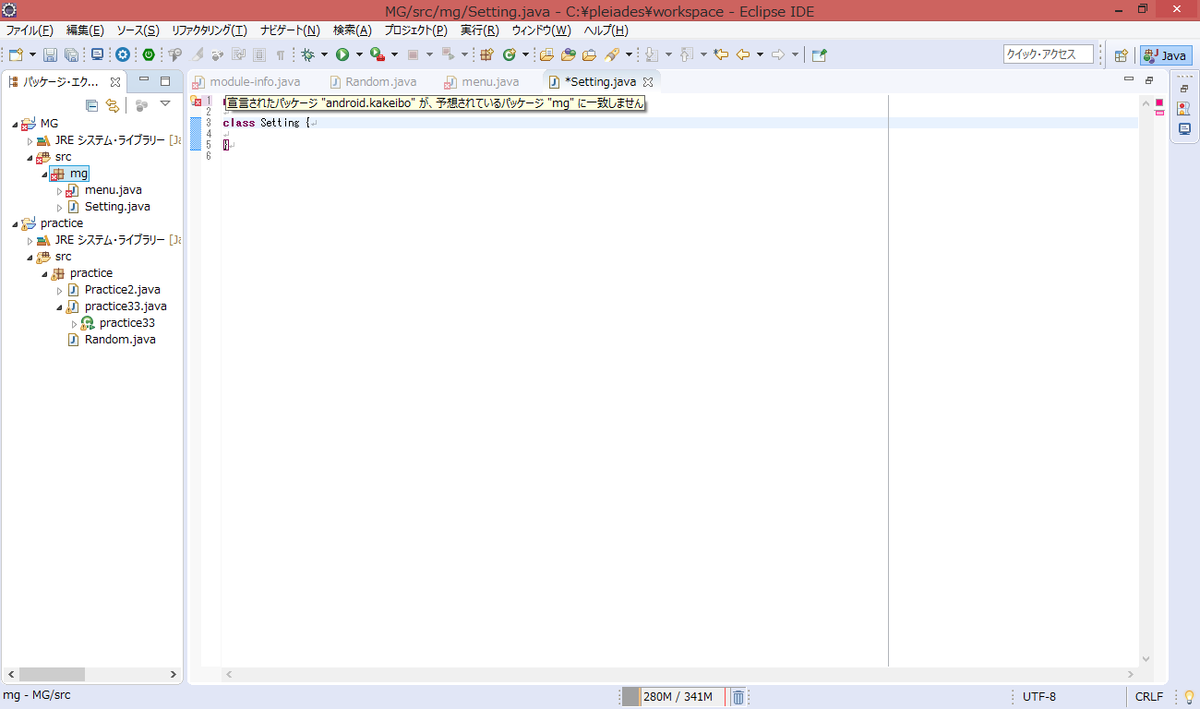Jump to Last Edit Location arrow icon
This screenshot has width=1200, height=709.
[x=720, y=55]
